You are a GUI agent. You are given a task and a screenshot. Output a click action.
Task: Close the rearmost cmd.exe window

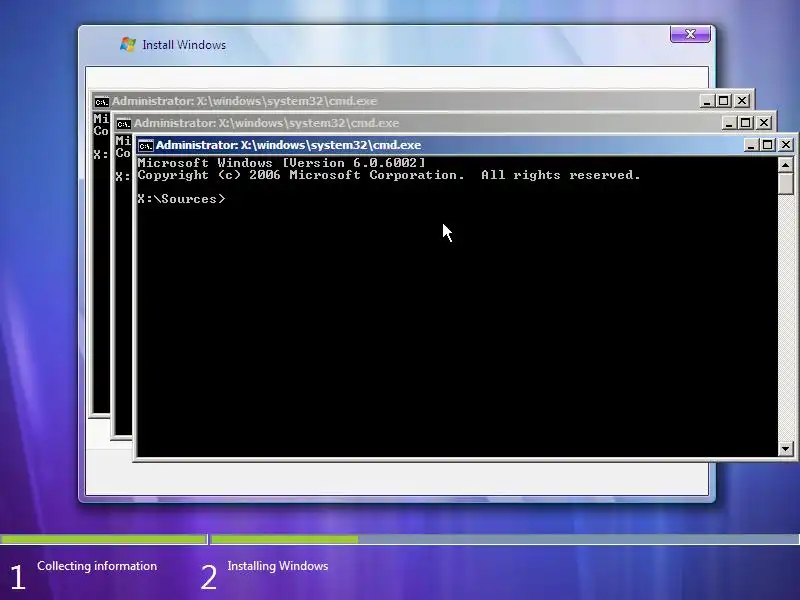tap(742, 101)
